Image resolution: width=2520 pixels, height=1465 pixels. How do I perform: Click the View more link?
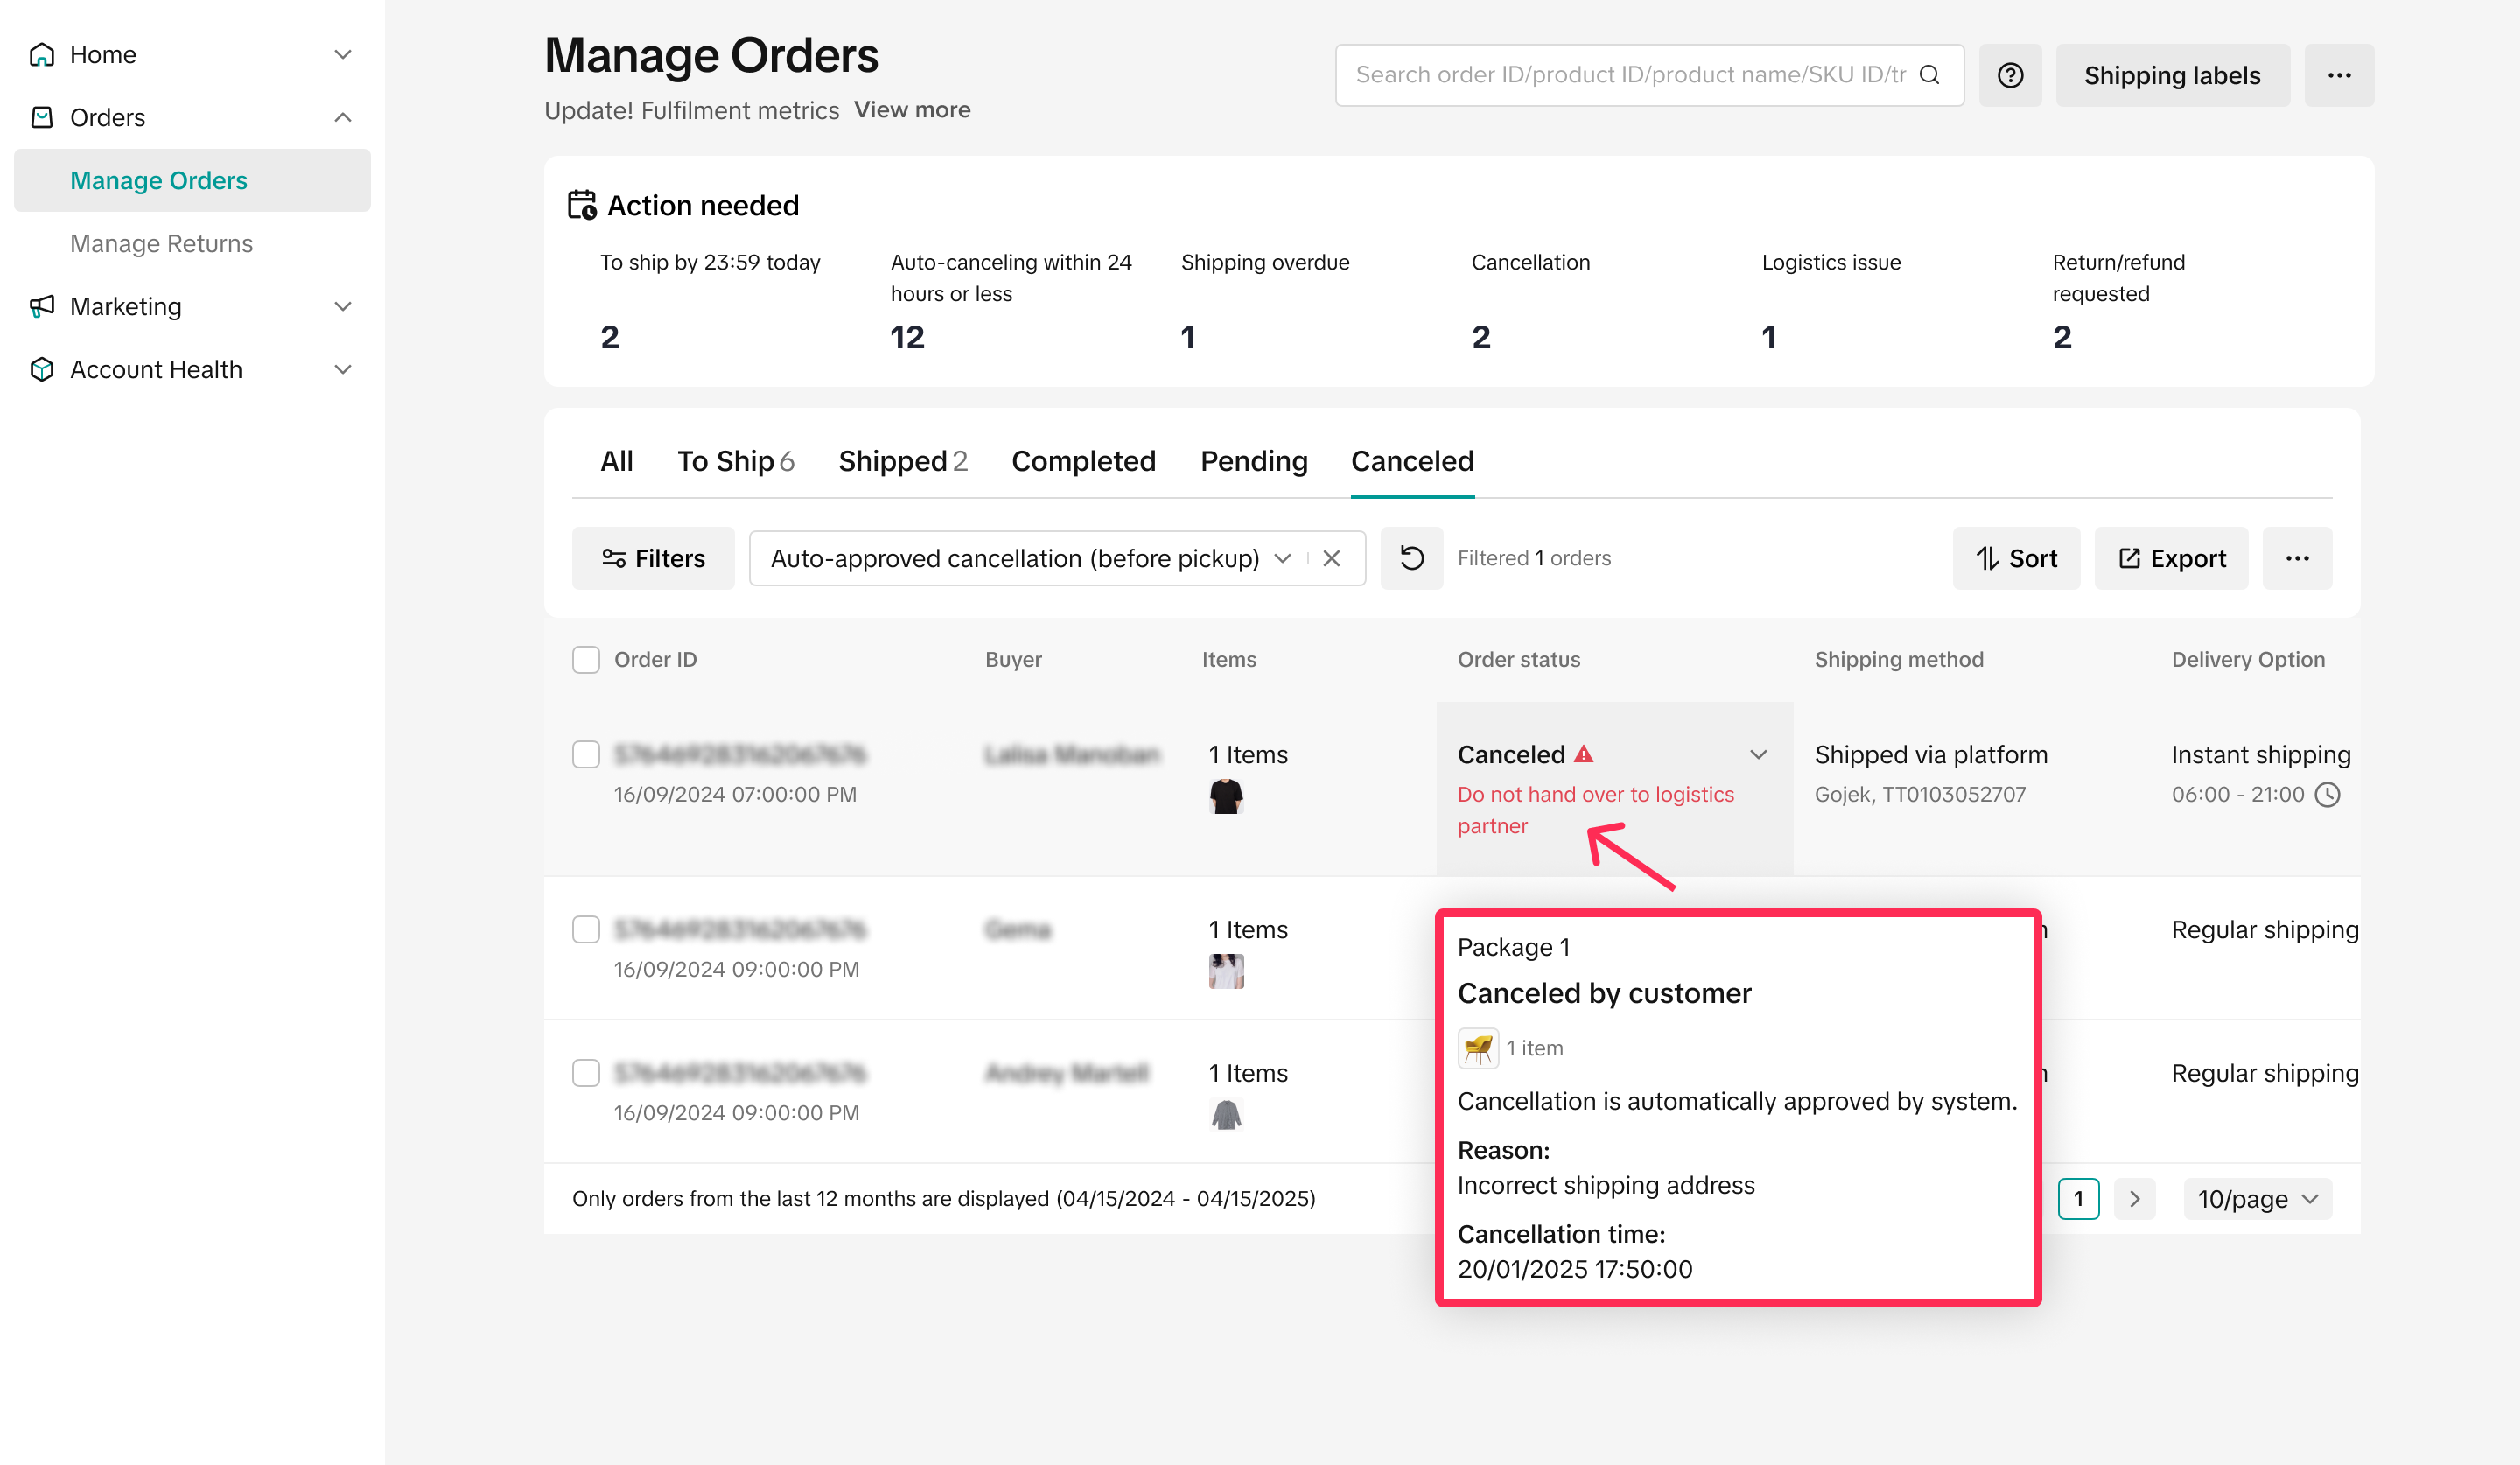tap(911, 109)
